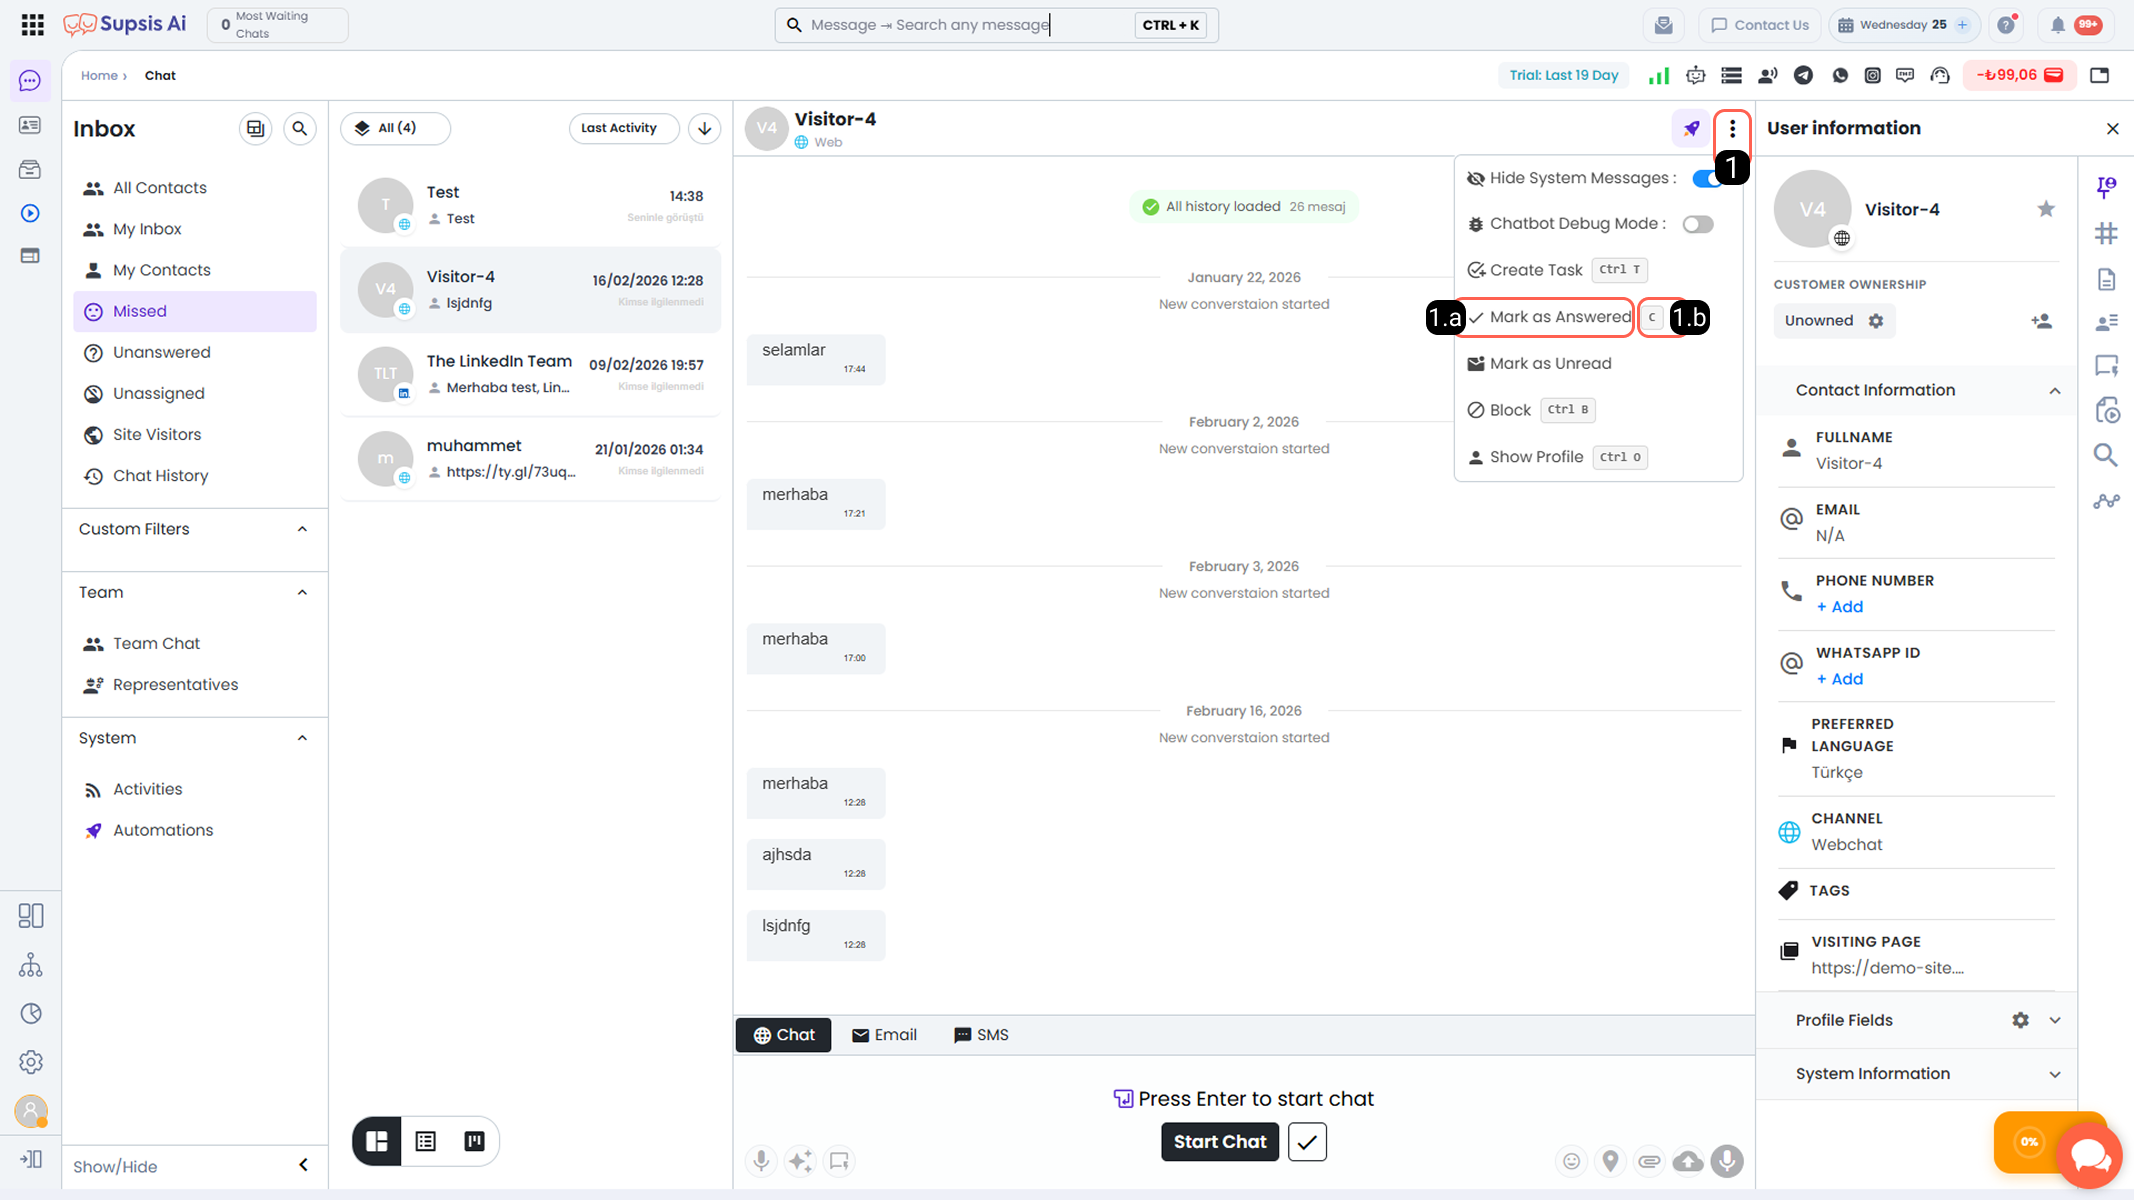Open Team Chat in sidebar
The width and height of the screenshot is (2134, 1200).
[x=195, y=643]
